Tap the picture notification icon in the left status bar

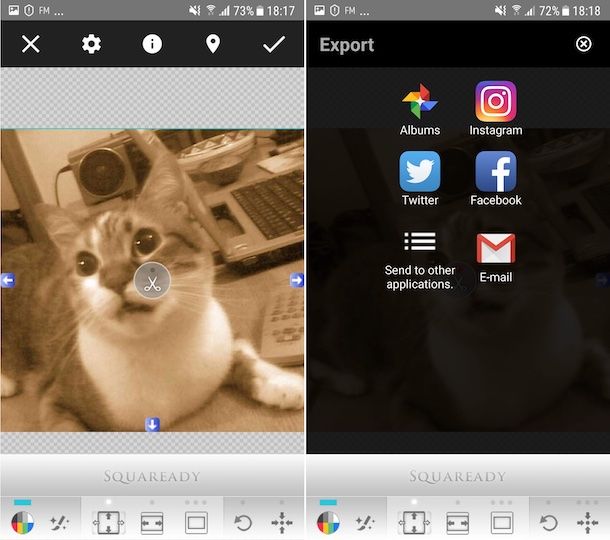[x=14, y=10]
